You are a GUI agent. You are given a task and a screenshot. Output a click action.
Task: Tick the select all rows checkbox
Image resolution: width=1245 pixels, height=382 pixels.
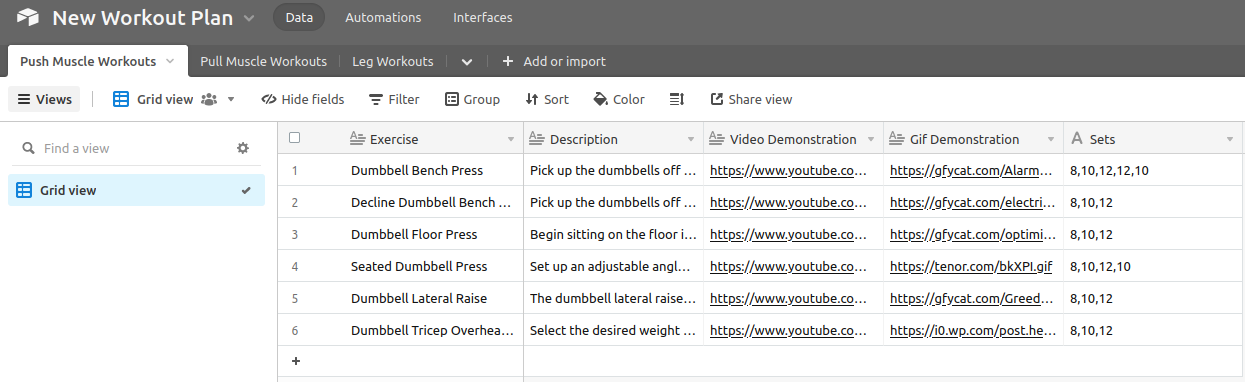click(x=294, y=138)
